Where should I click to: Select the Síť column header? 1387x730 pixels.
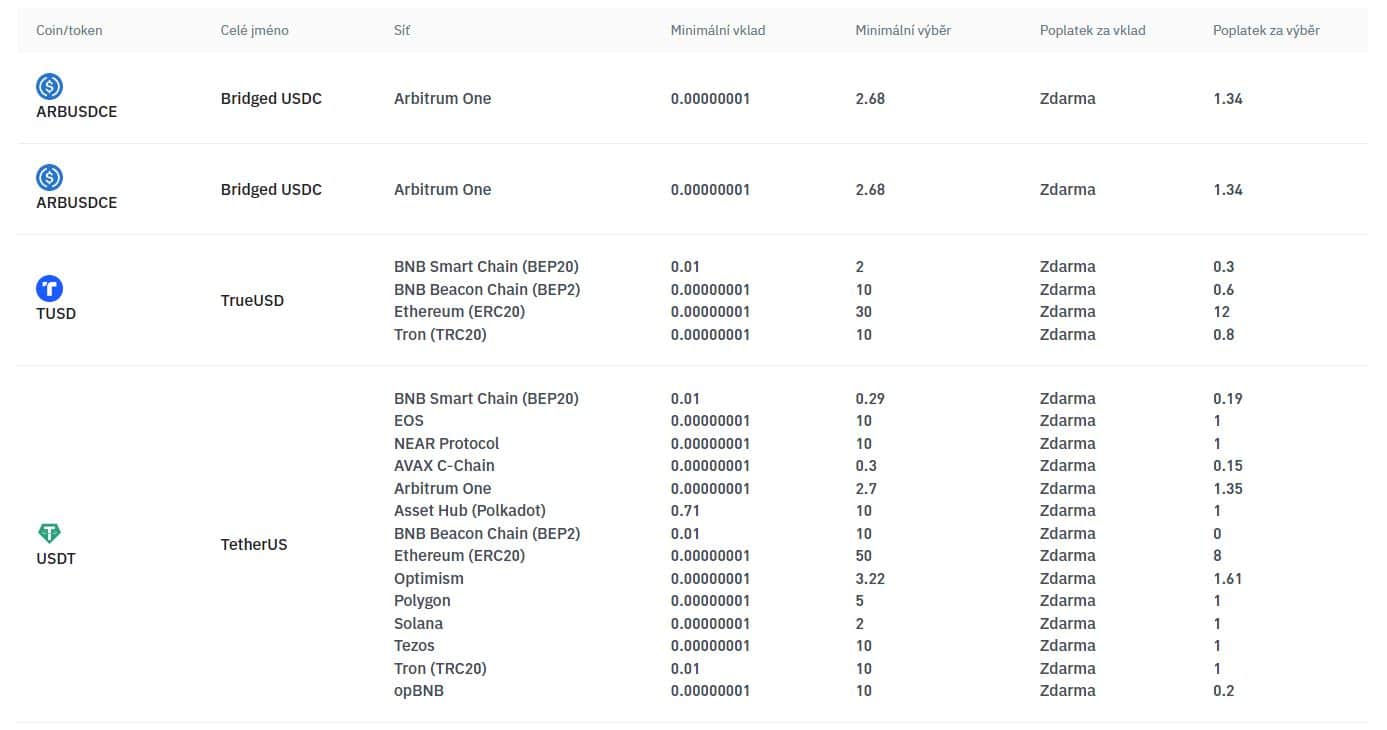pos(402,30)
